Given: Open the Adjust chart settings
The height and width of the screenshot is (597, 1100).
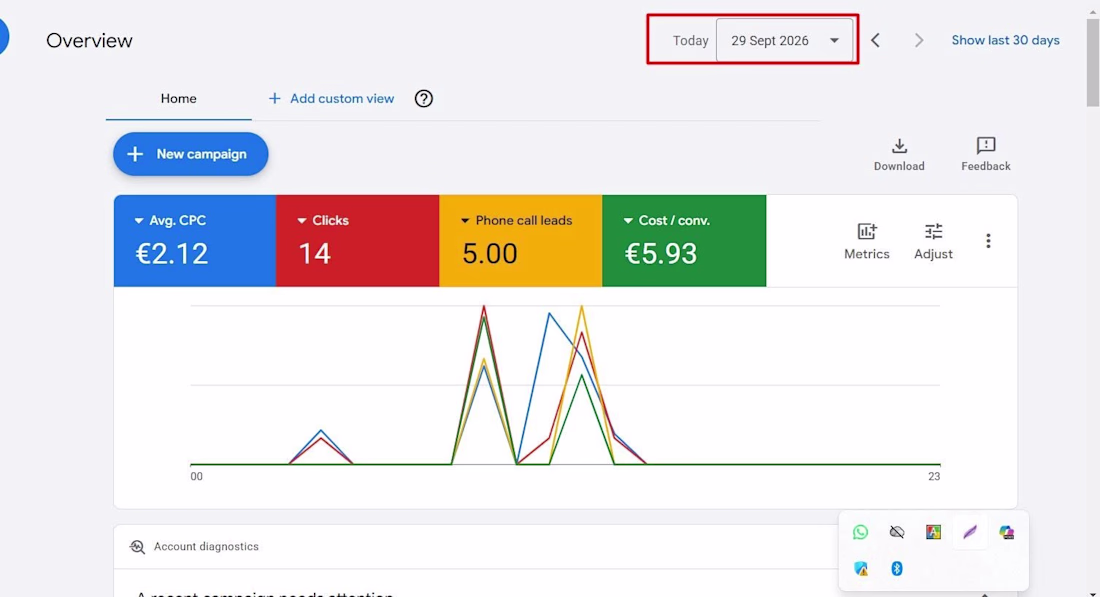Looking at the screenshot, I should point(933,241).
